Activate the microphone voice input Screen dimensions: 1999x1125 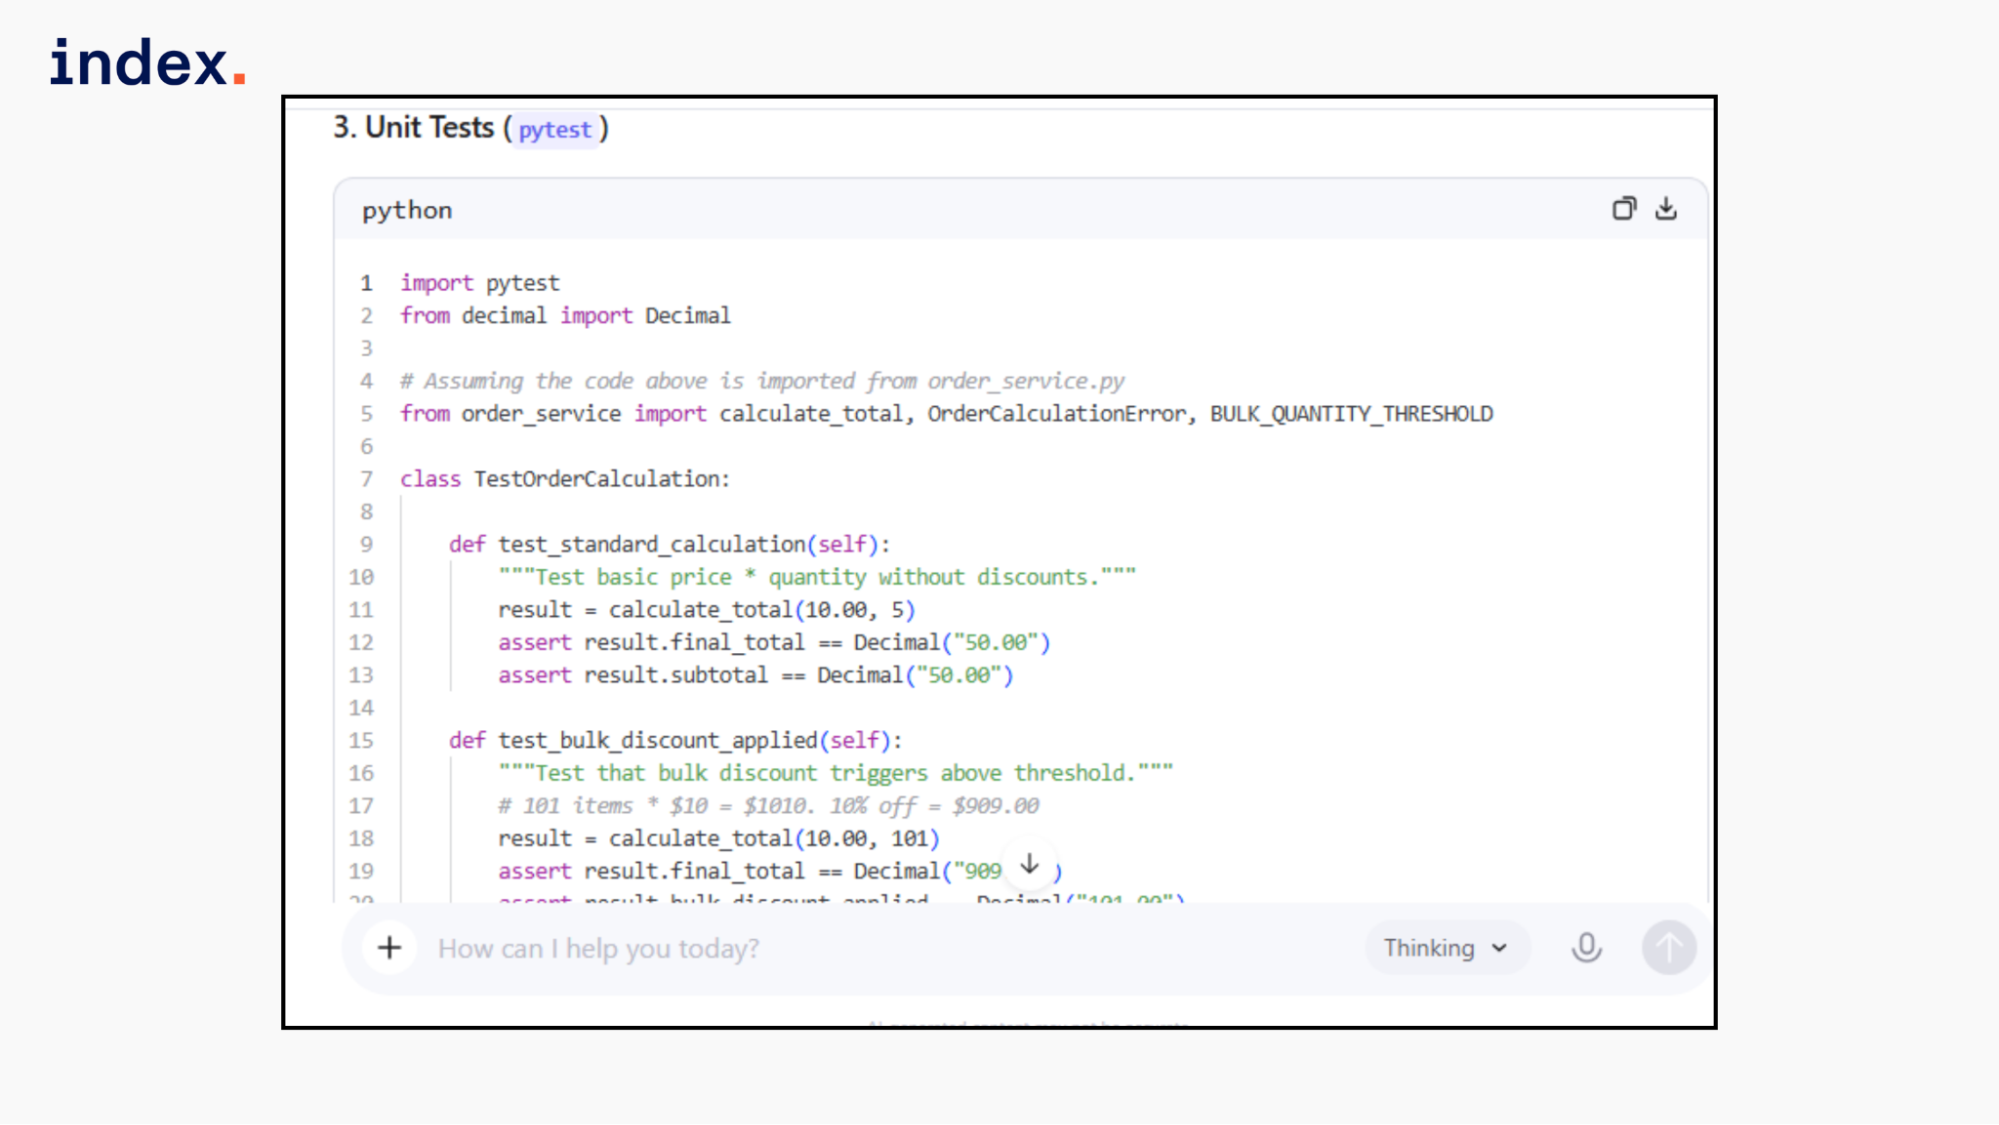(x=1586, y=947)
